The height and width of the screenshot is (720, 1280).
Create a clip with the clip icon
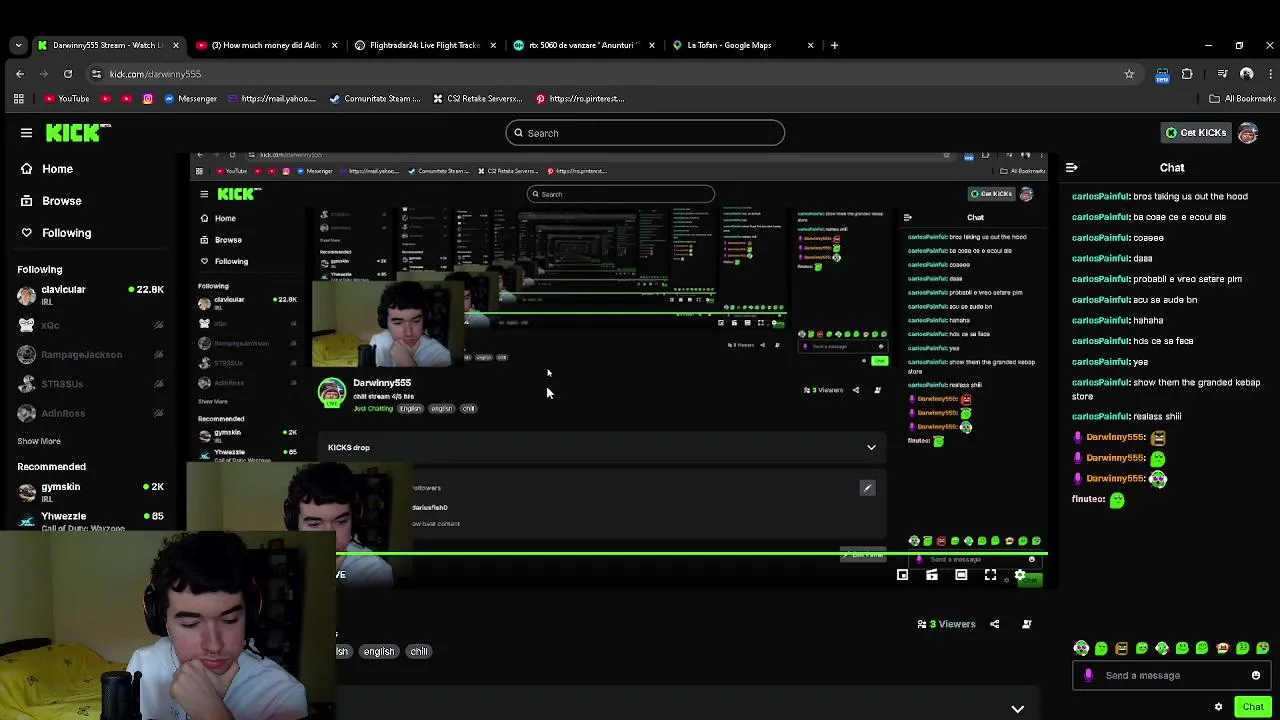pos(932,575)
